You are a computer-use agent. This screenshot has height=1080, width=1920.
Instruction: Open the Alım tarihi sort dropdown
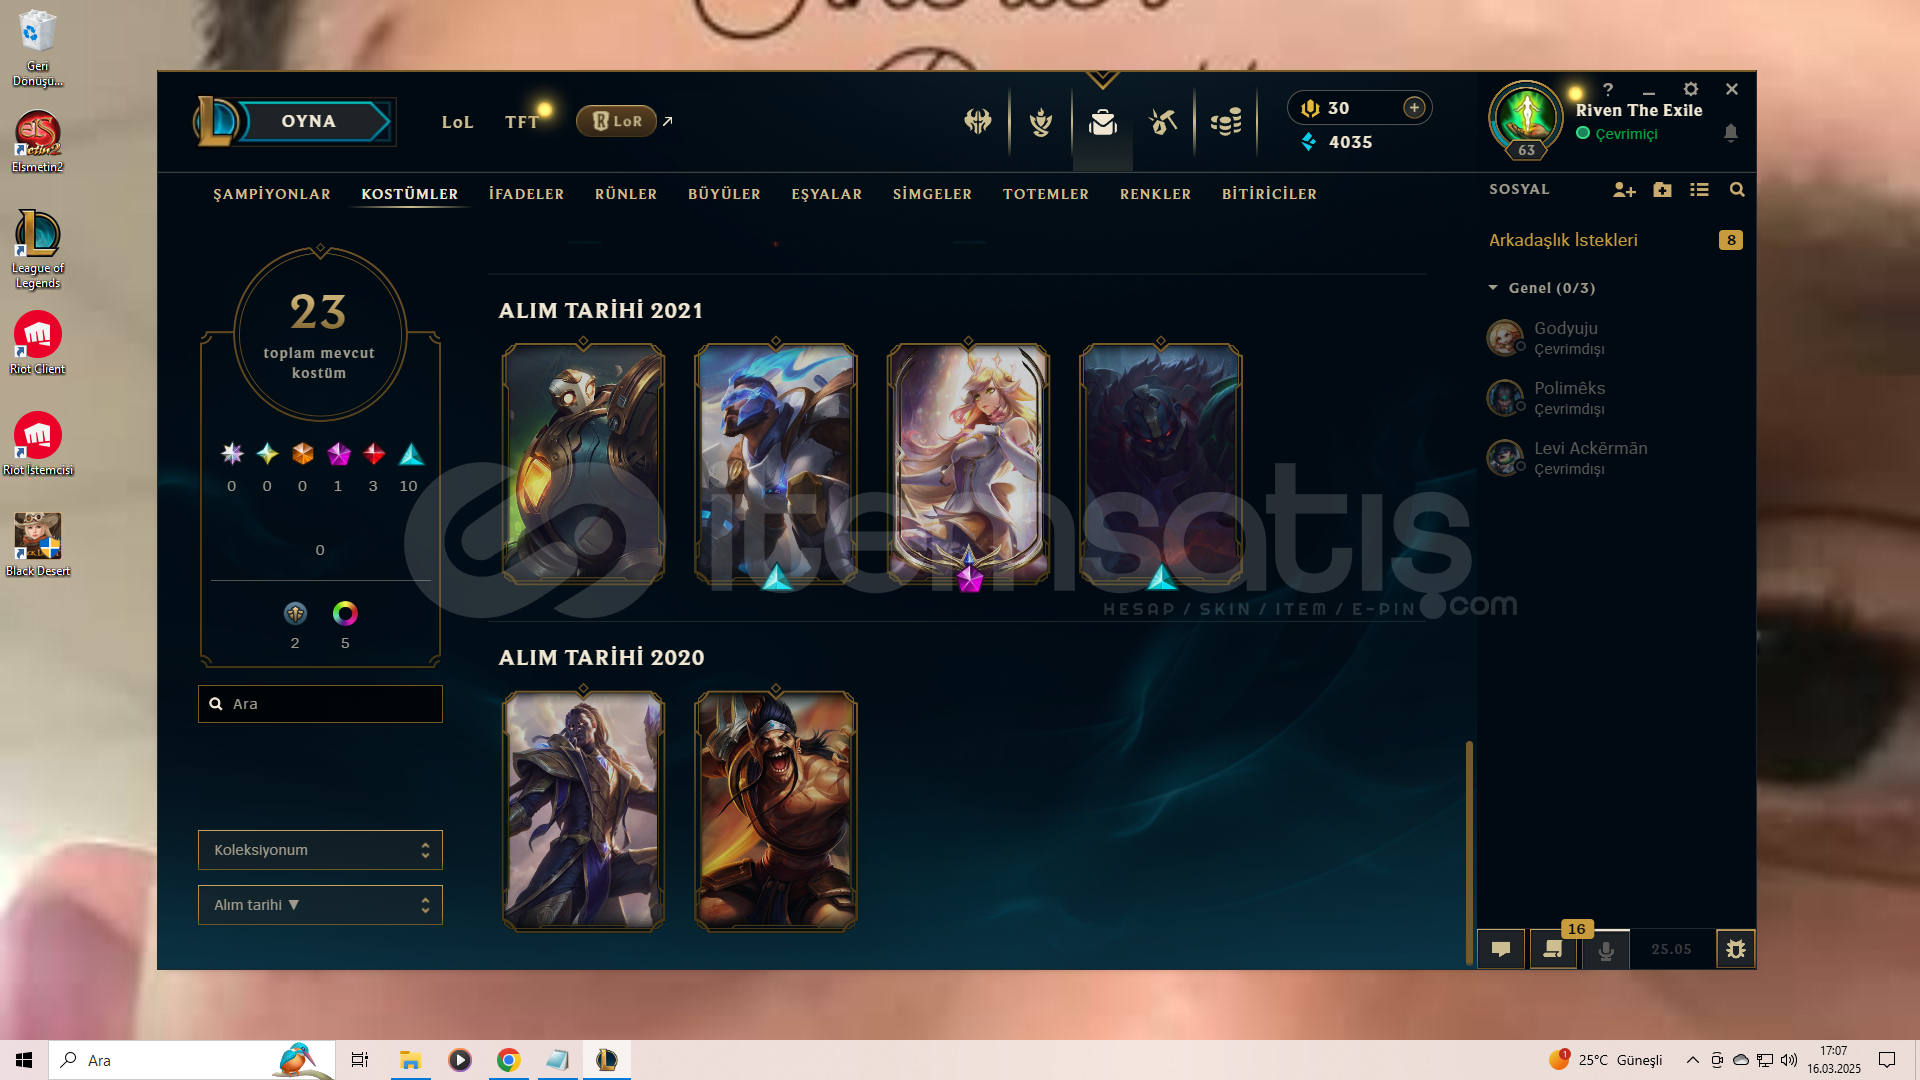320,905
